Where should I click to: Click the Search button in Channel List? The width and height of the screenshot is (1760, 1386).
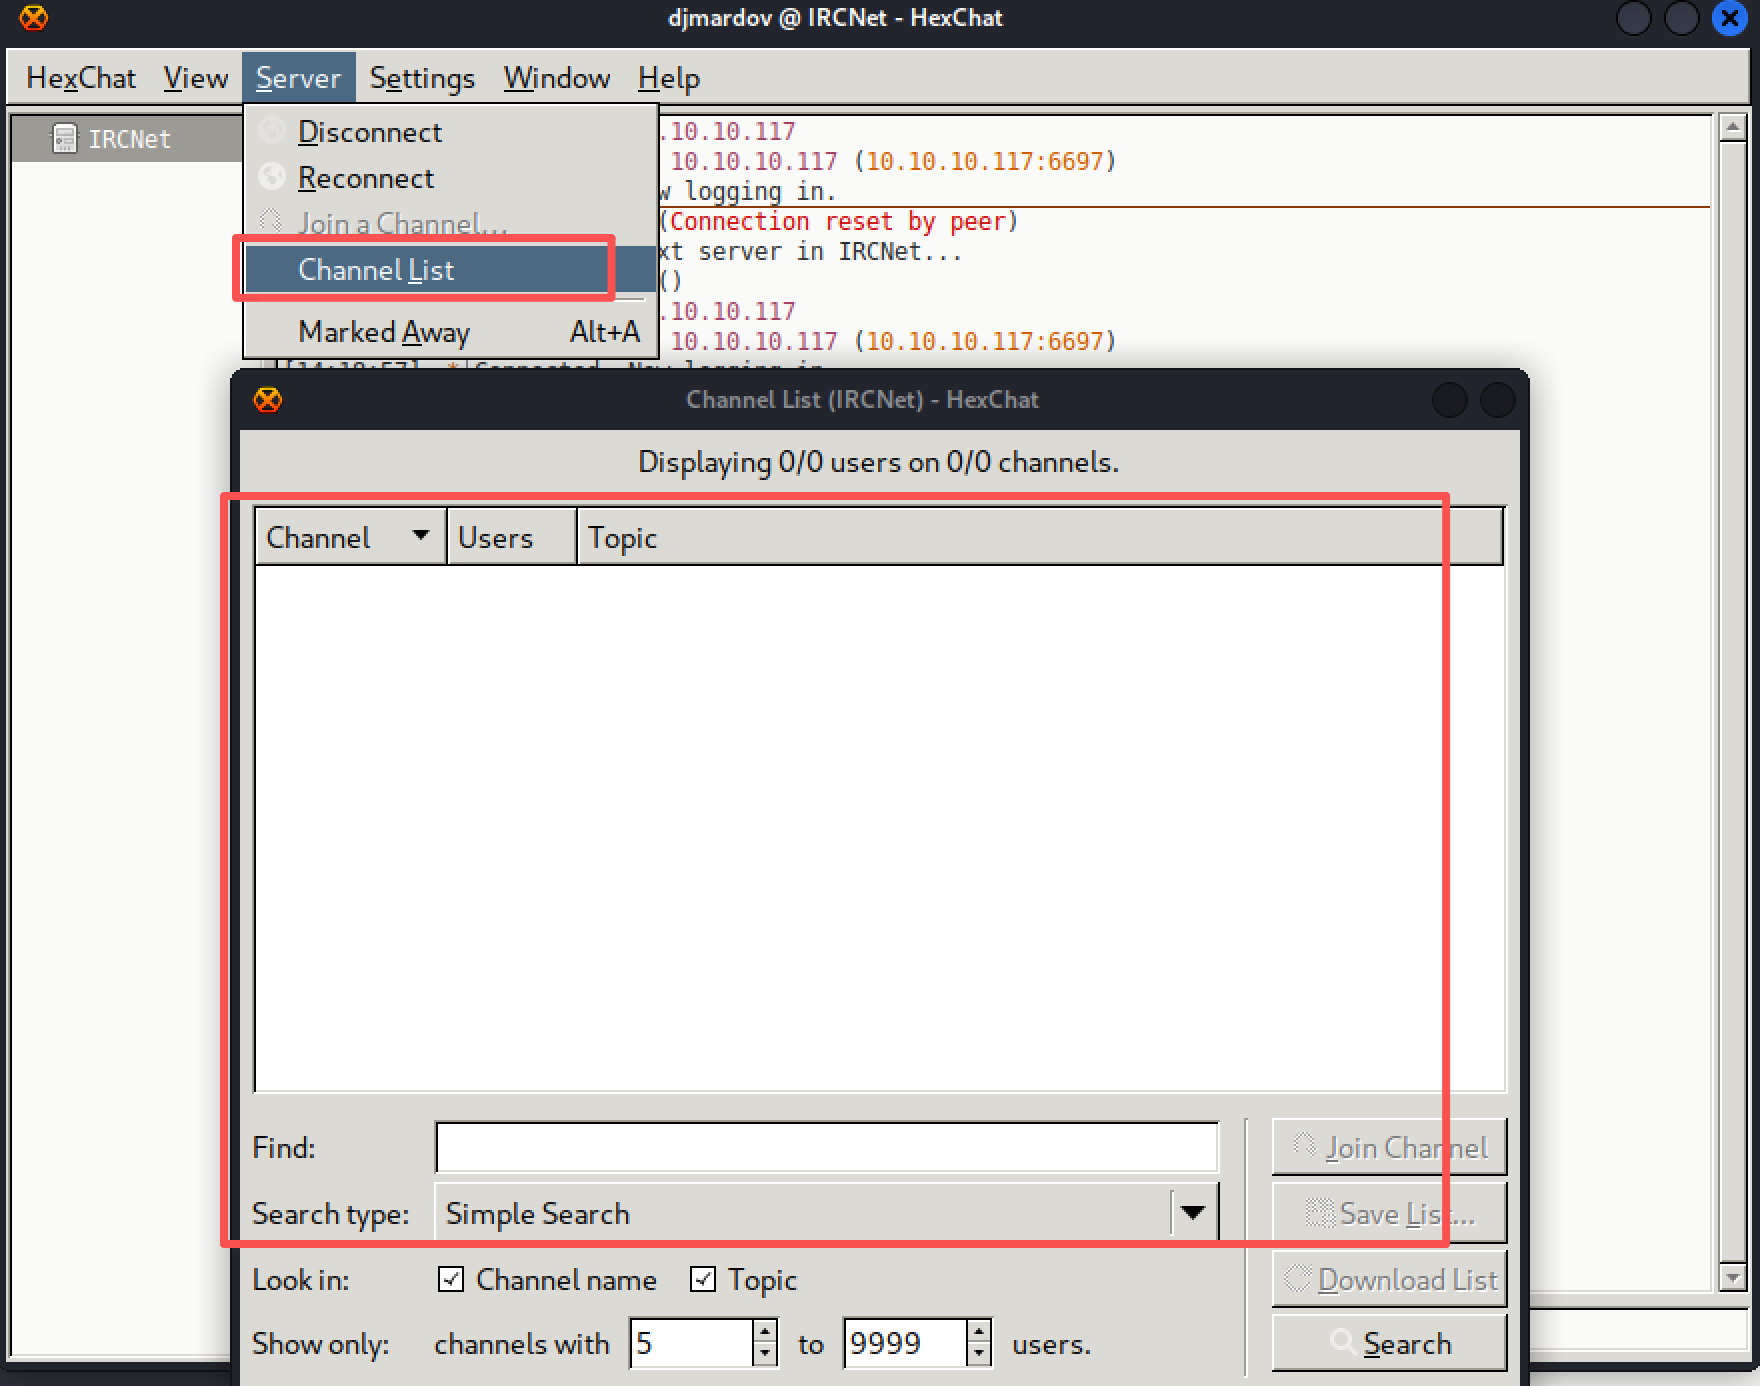[1389, 1343]
